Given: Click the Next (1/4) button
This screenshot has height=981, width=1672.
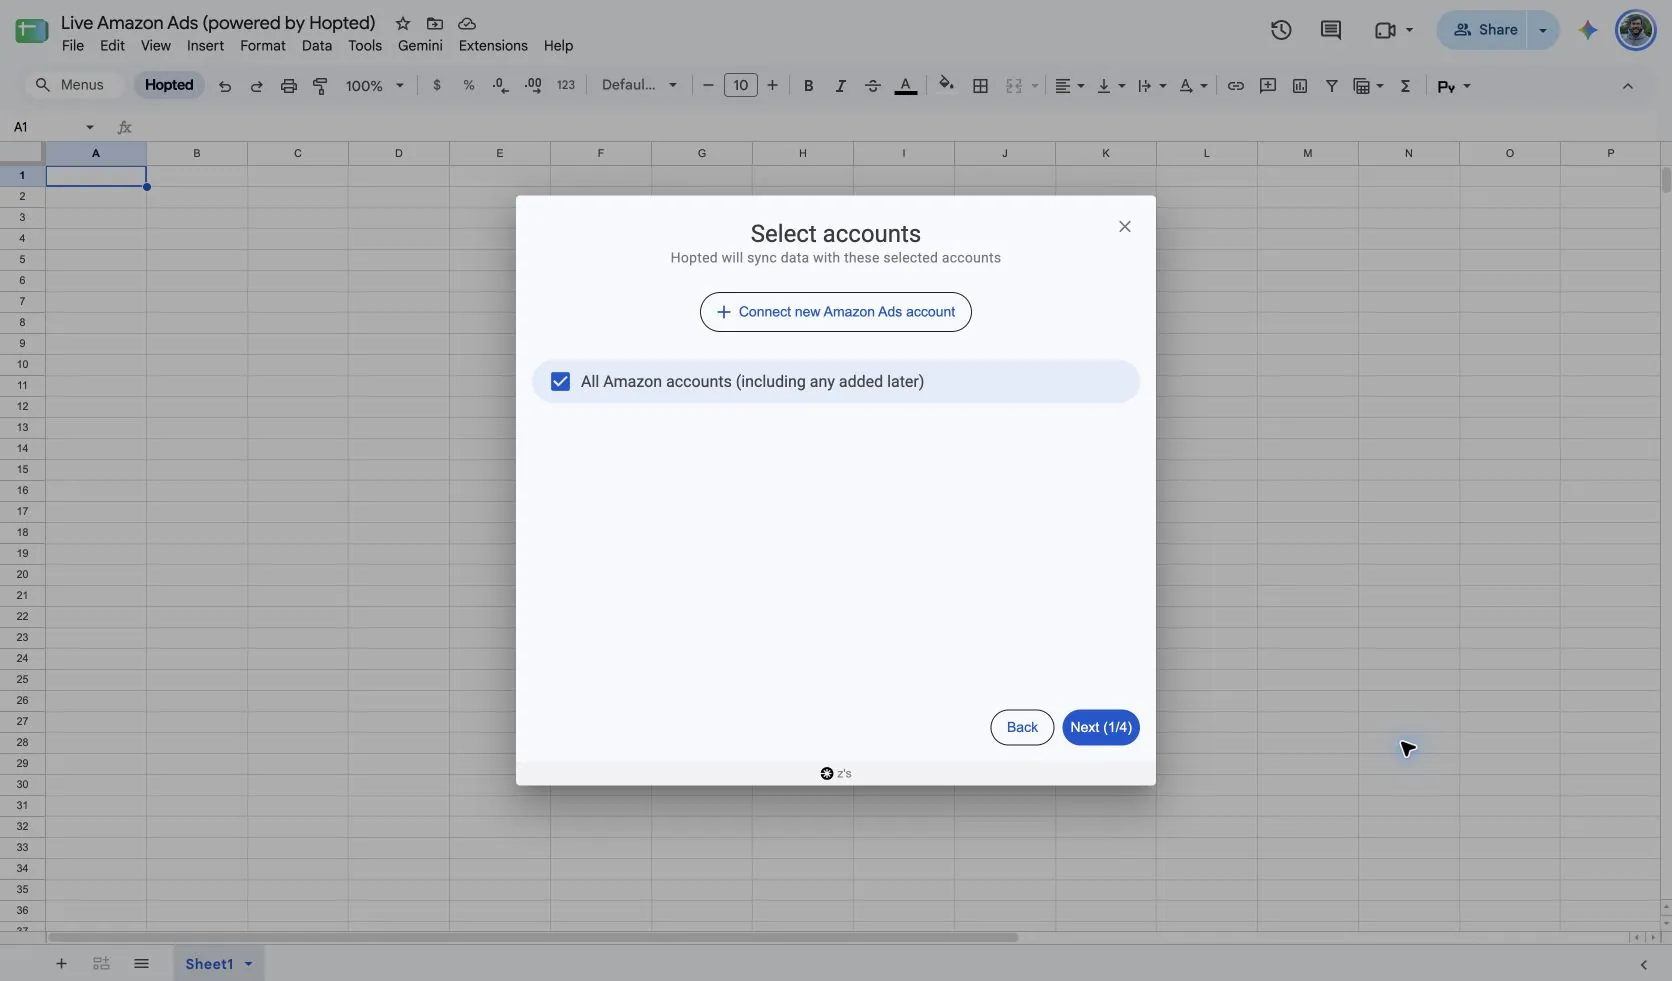Looking at the screenshot, I should 1101,727.
